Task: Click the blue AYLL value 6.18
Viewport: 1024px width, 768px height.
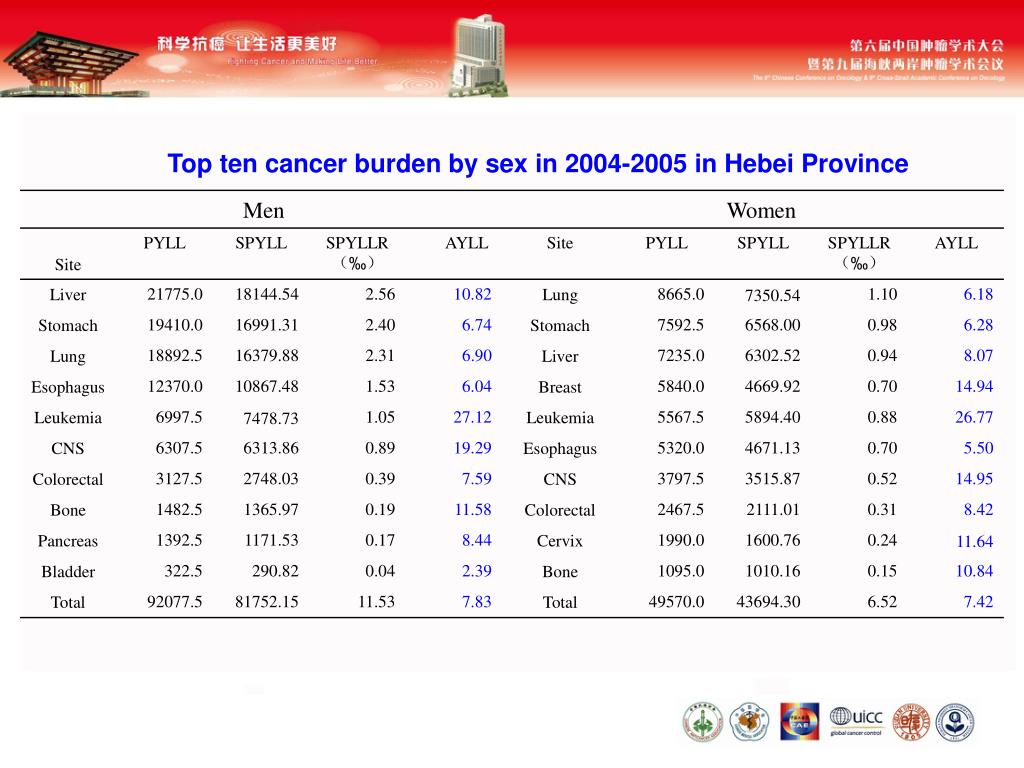Action: [978, 295]
